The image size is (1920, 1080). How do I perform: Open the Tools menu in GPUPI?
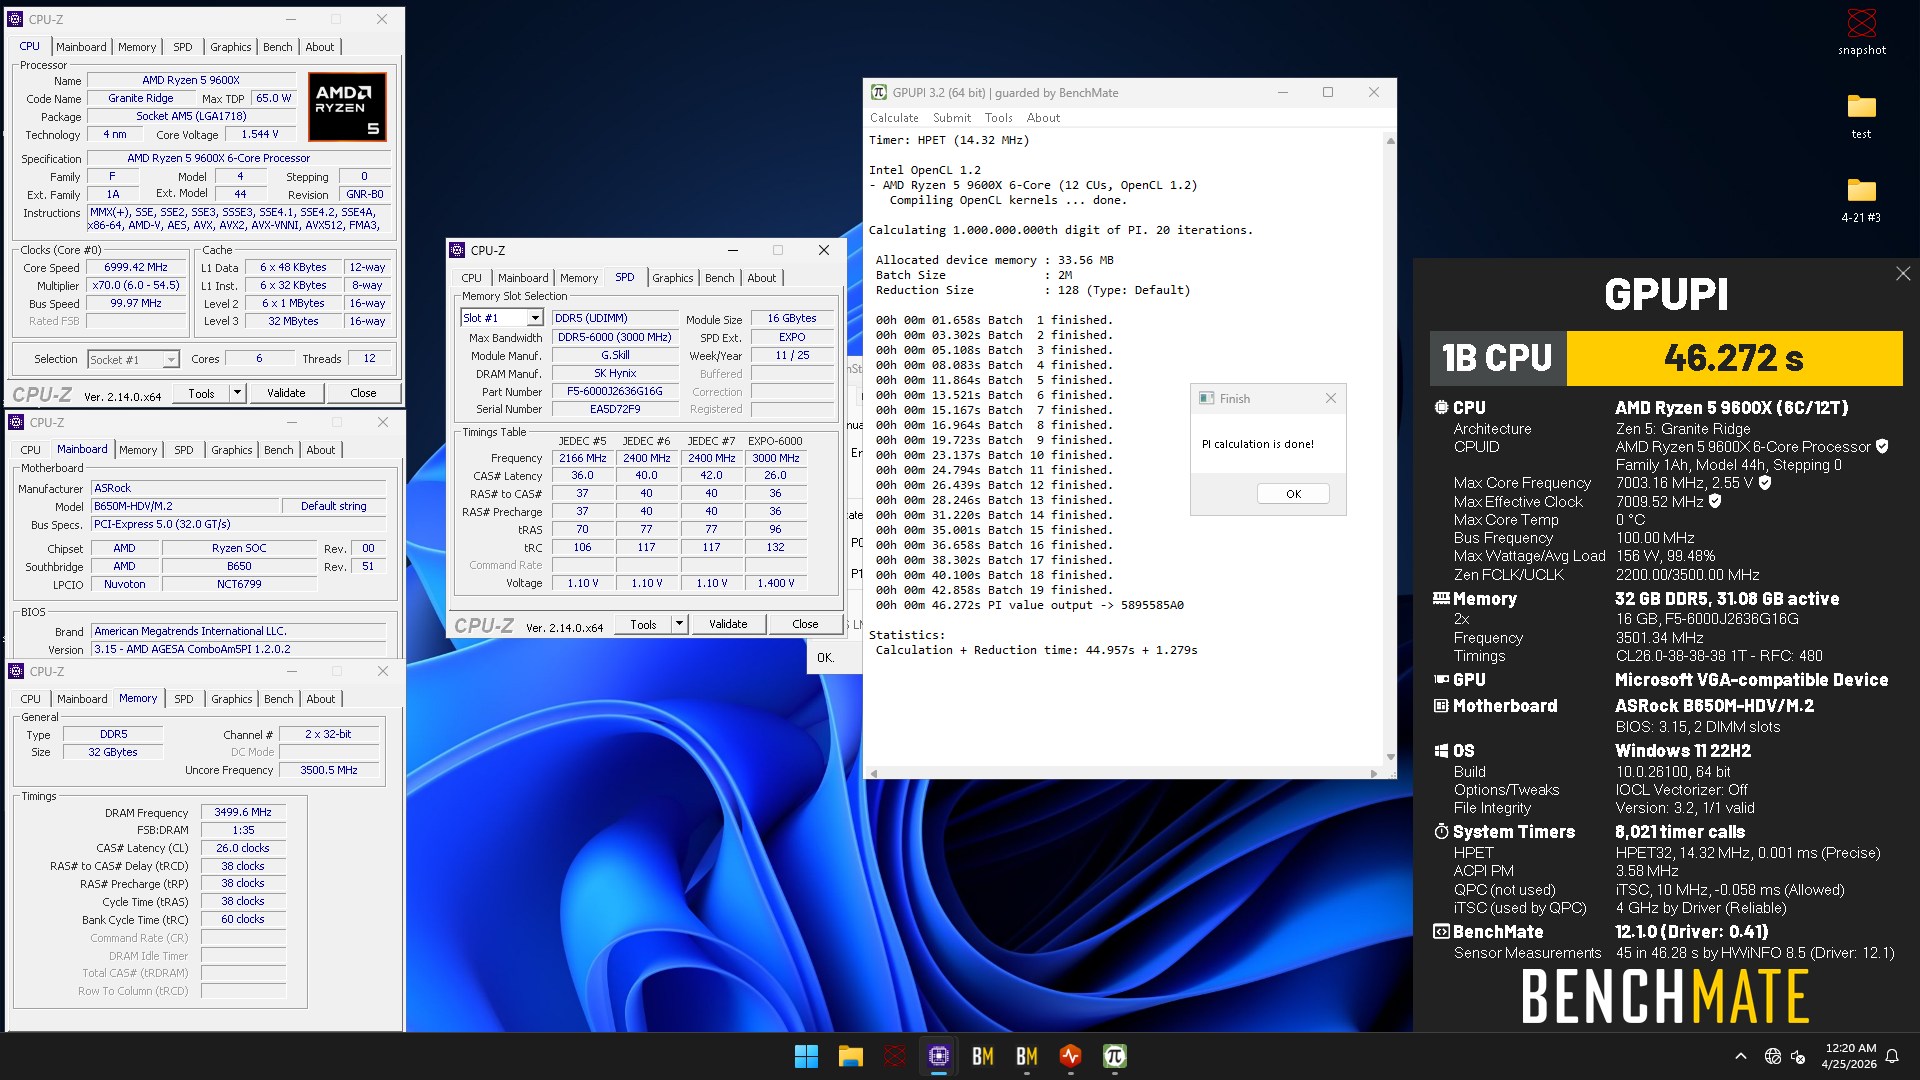tap(999, 117)
